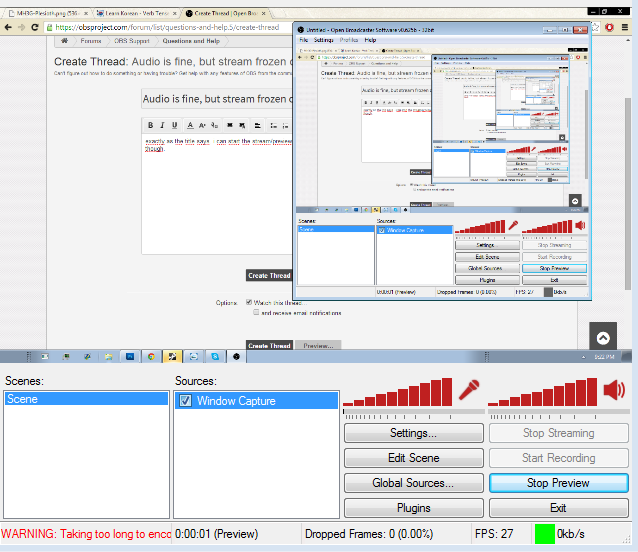Click the unlink icon in the editor

pyautogui.click(x=242, y=125)
